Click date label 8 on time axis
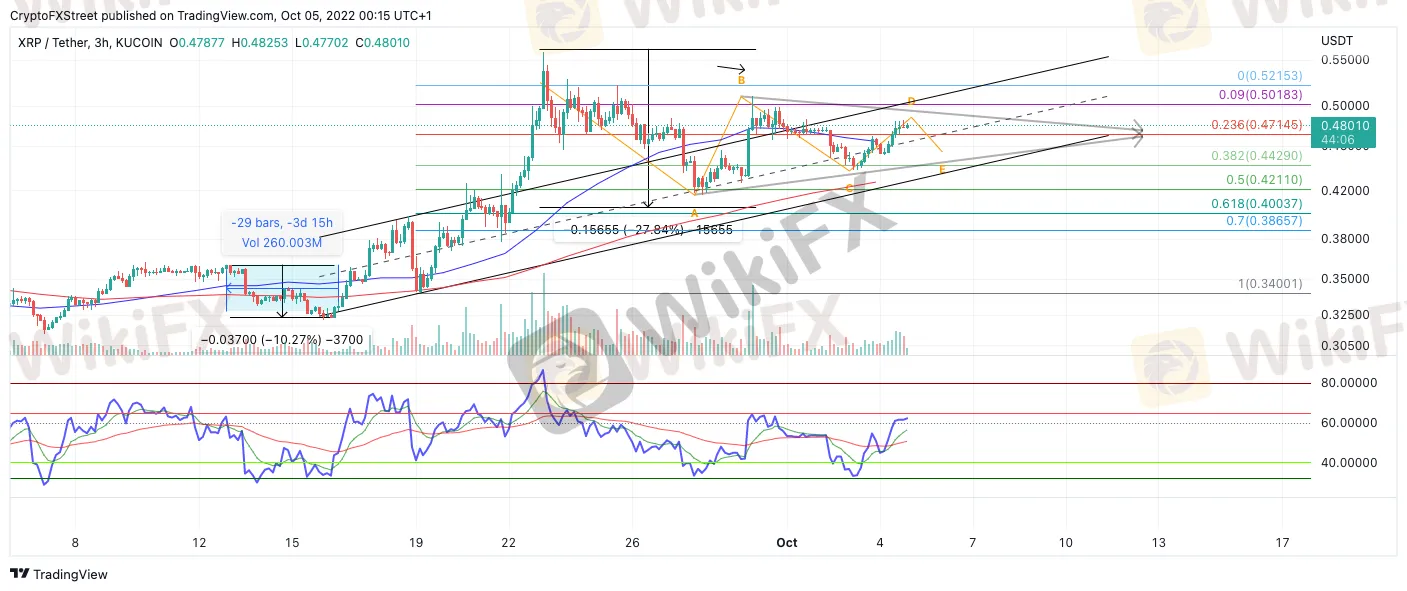The image size is (1407, 591). (74, 542)
